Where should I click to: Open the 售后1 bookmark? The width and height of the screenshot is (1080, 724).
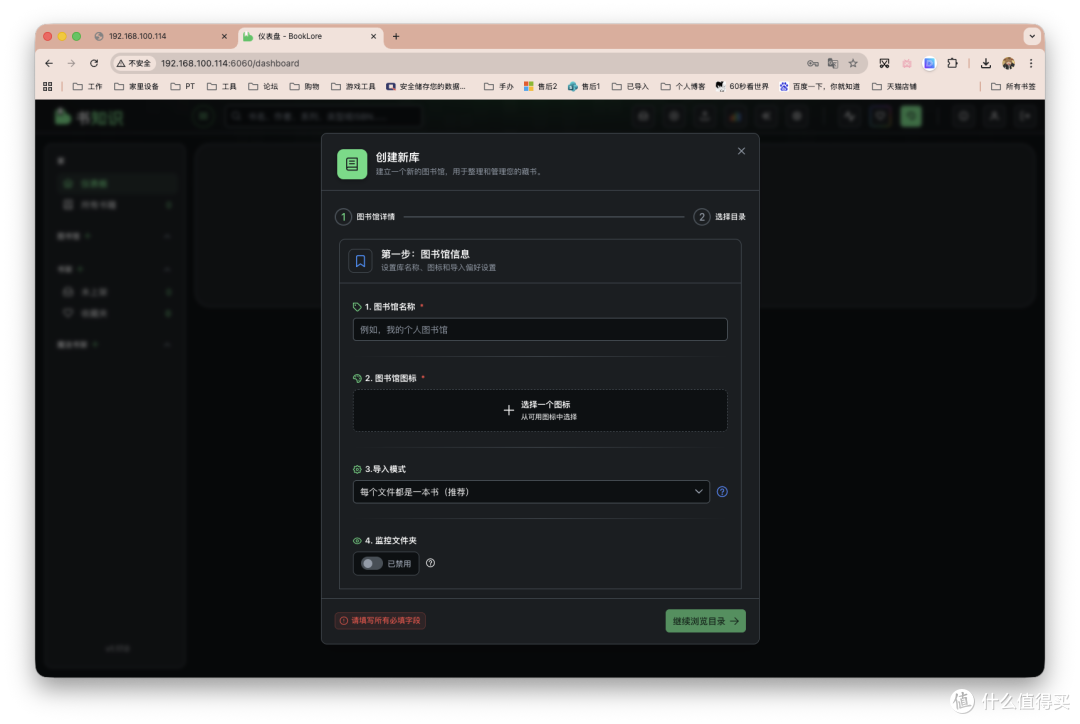tap(584, 87)
